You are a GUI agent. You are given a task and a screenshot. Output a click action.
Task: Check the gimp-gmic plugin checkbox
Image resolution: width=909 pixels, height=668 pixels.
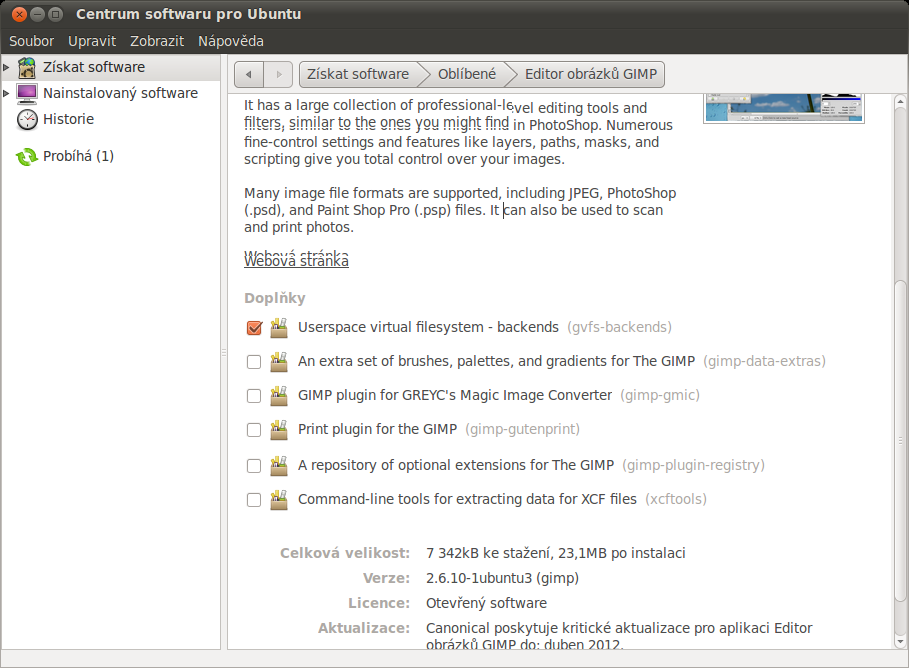click(x=254, y=395)
